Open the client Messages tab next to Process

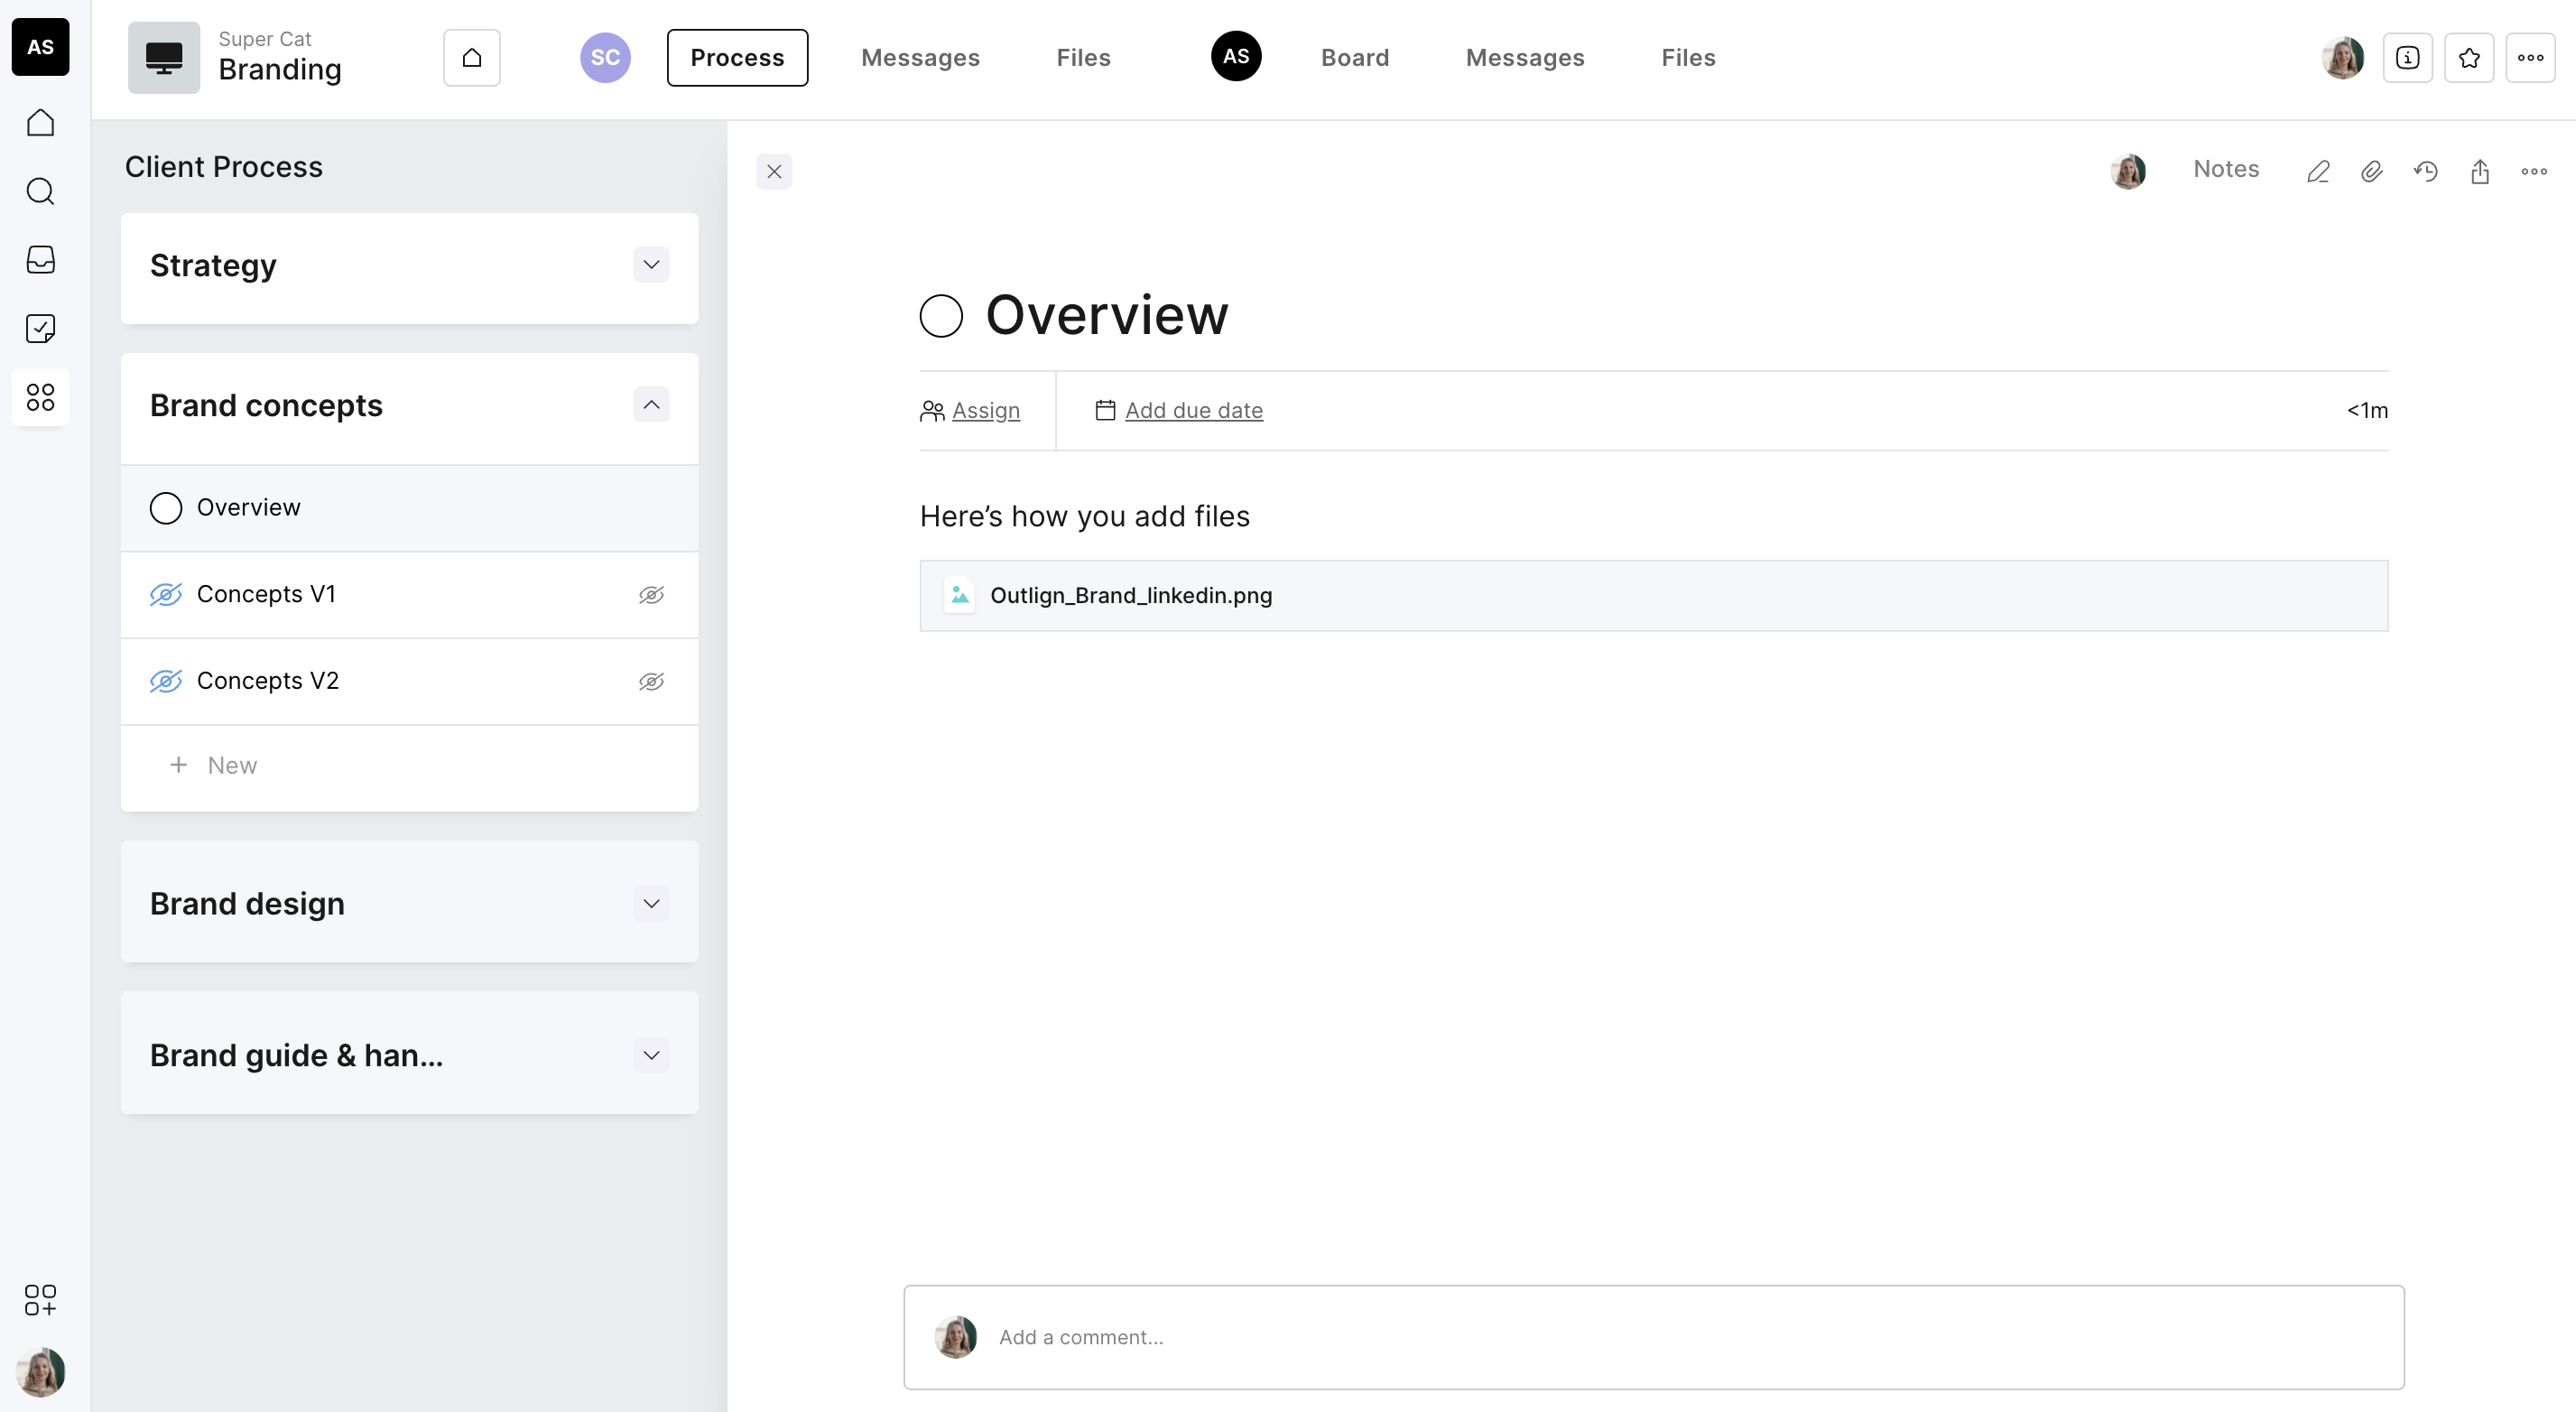click(920, 58)
